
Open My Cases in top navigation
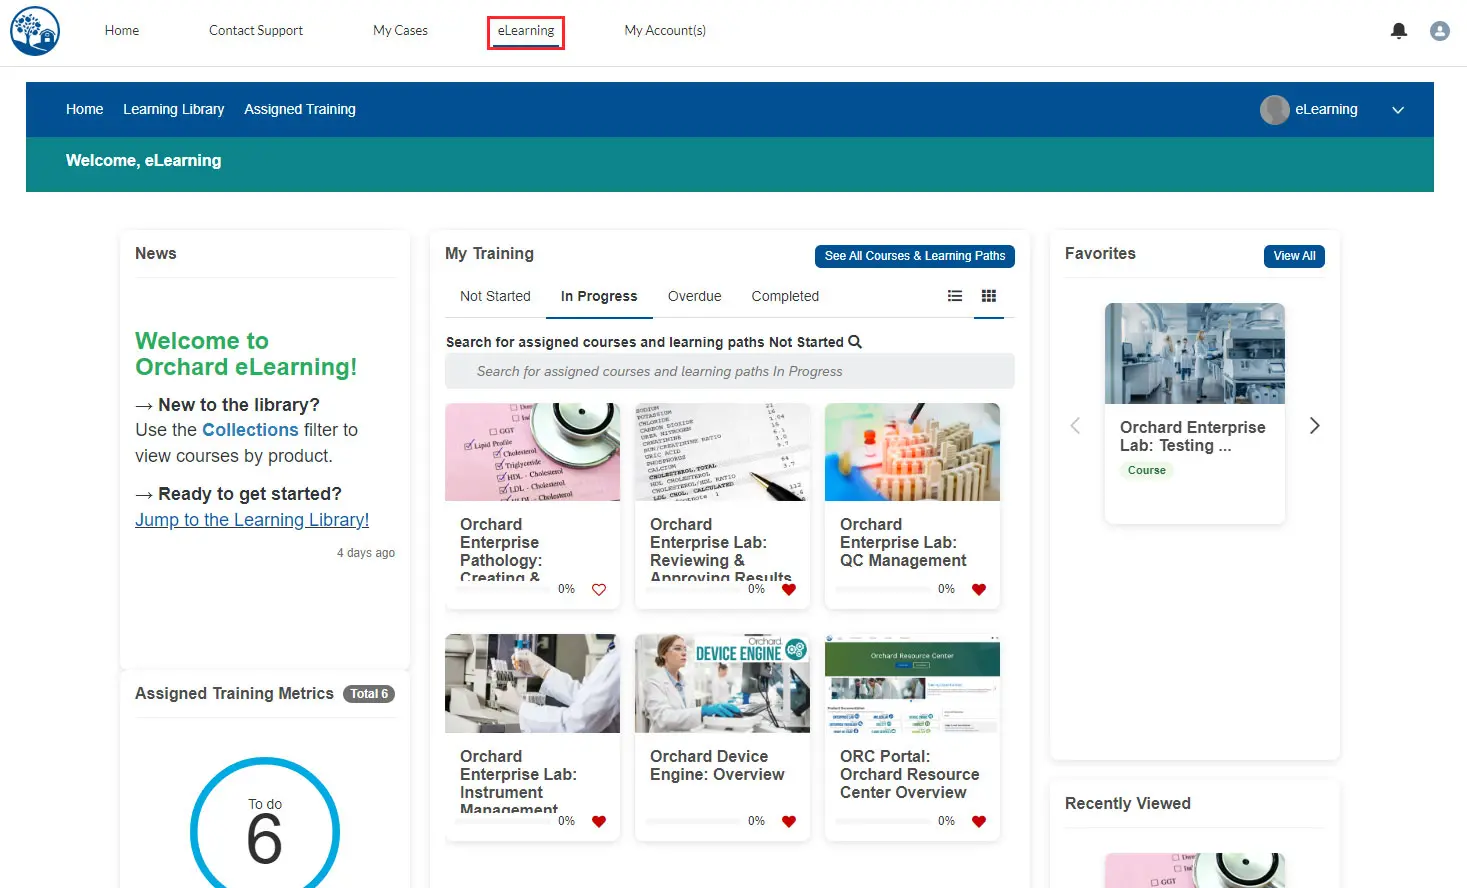(x=400, y=31)
